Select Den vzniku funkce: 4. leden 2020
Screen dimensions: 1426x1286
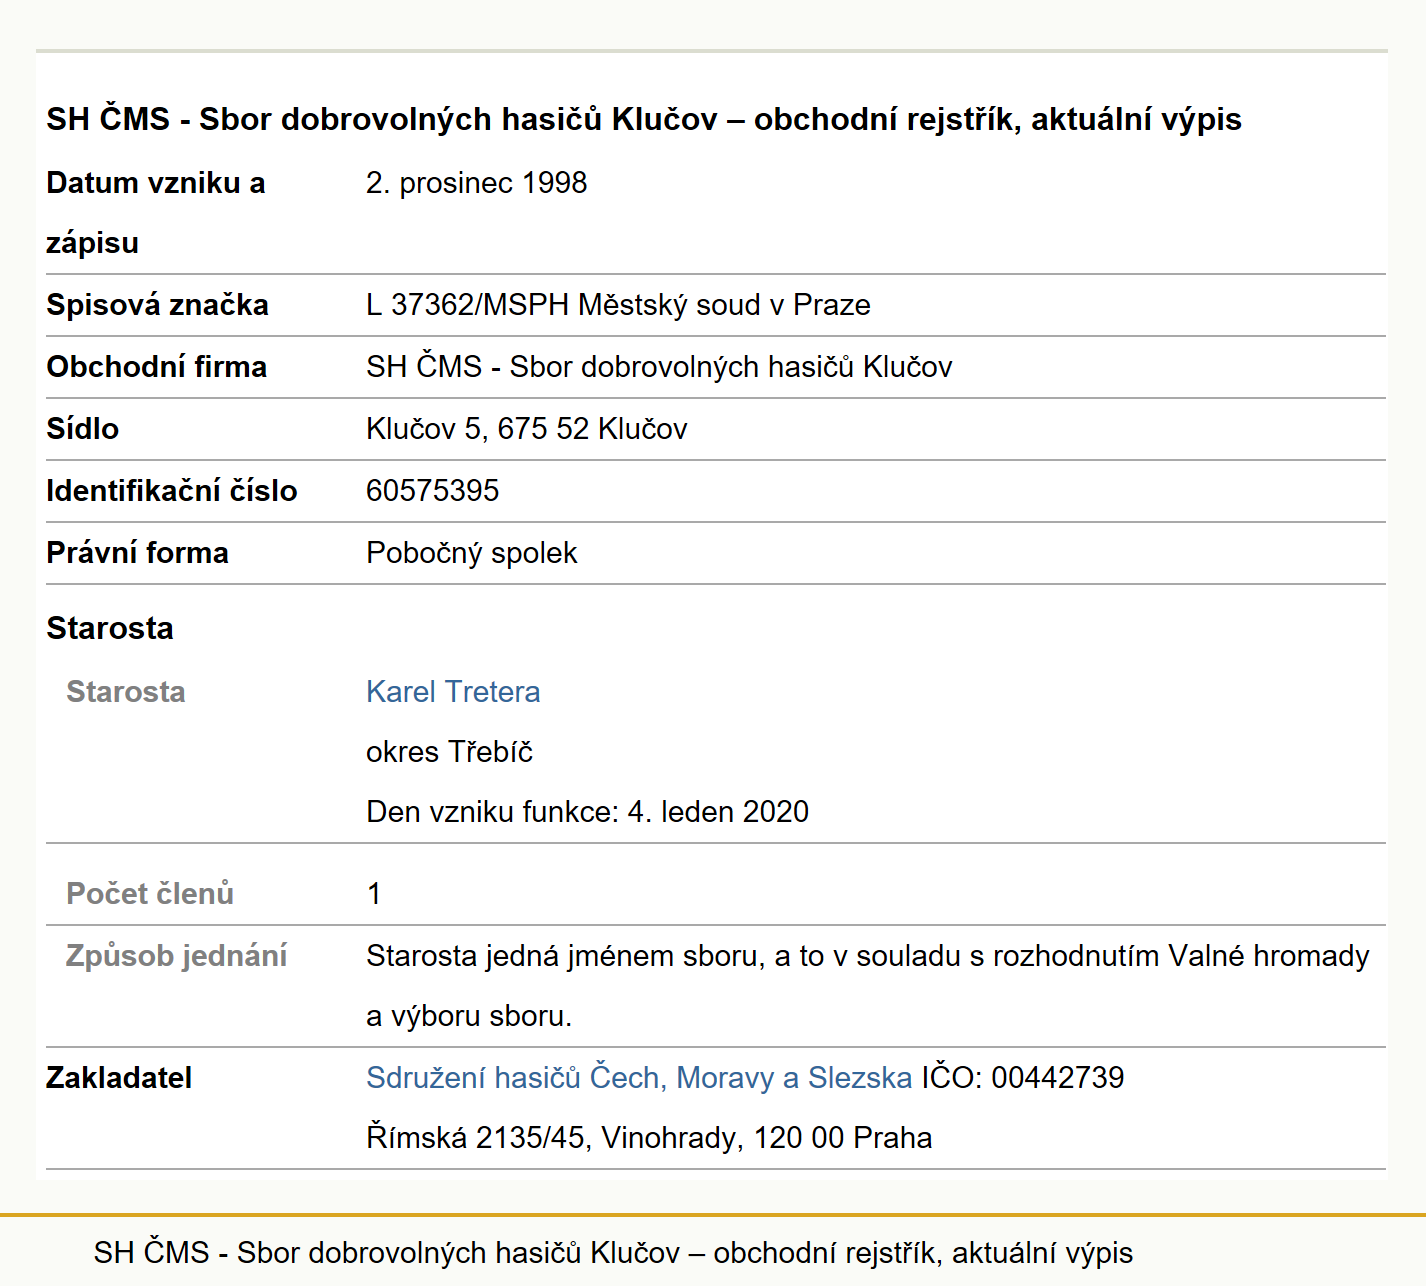click(587, 811)
